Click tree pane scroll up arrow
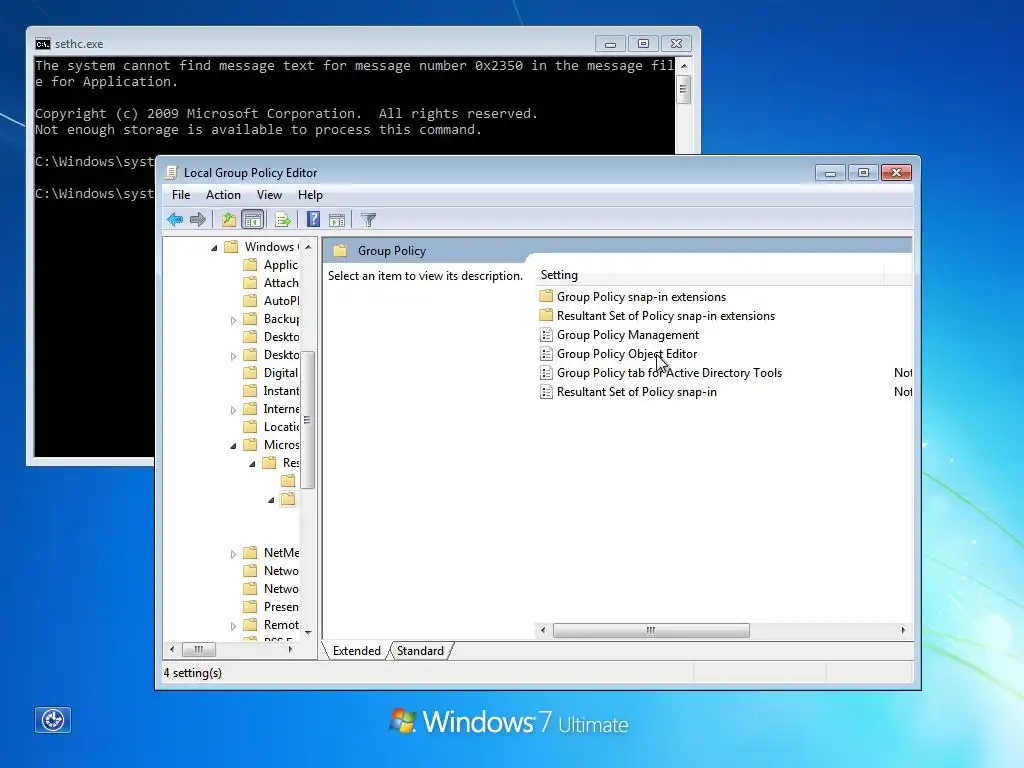The image size is (1024, 768). pyautogui.click(x=308, y=247)
